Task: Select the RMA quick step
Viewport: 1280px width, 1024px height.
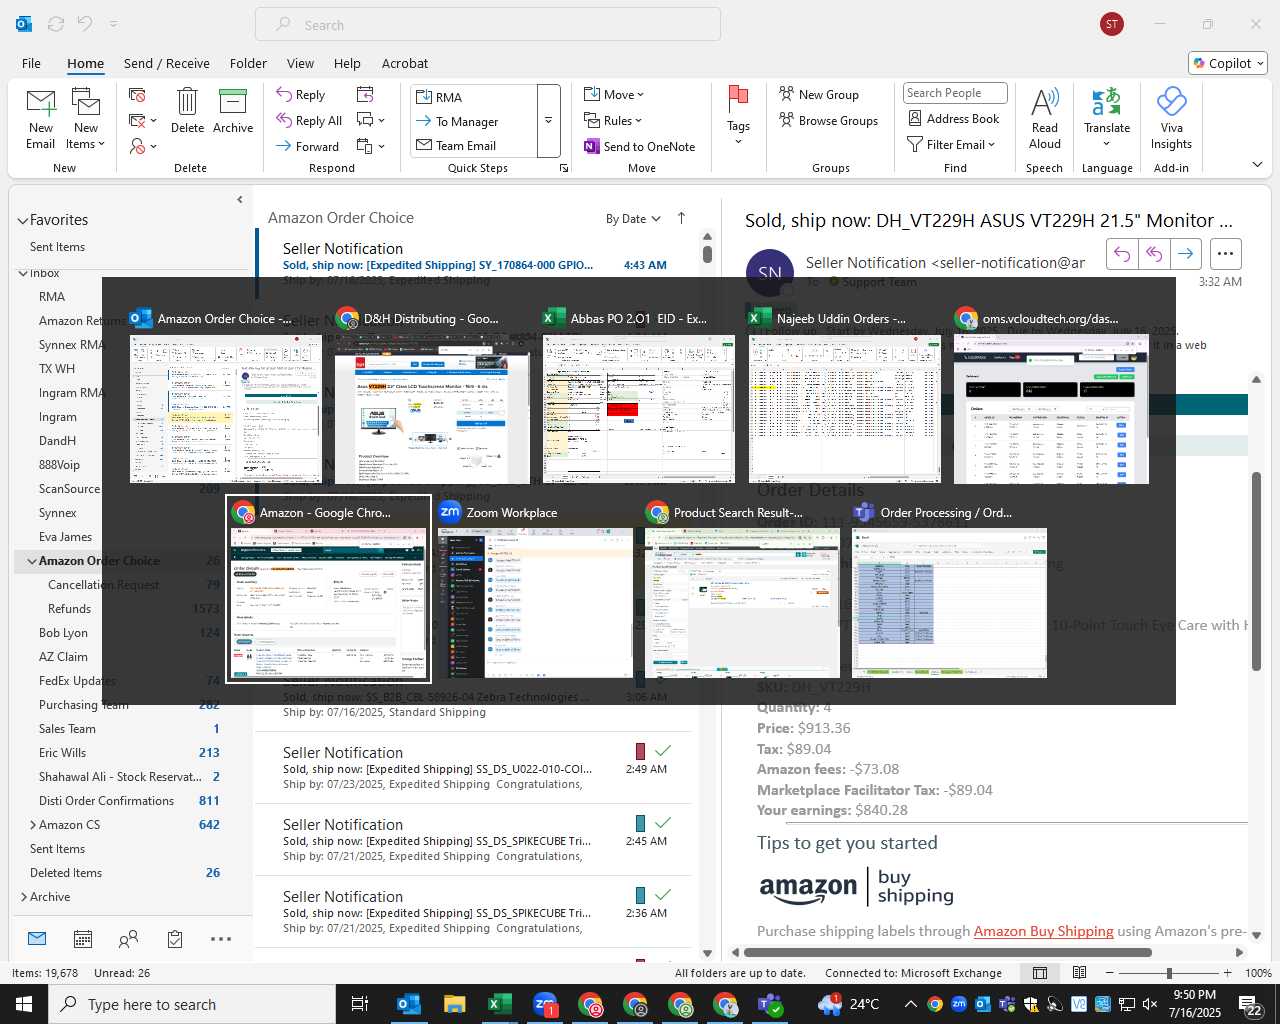Action: [474, 97]
